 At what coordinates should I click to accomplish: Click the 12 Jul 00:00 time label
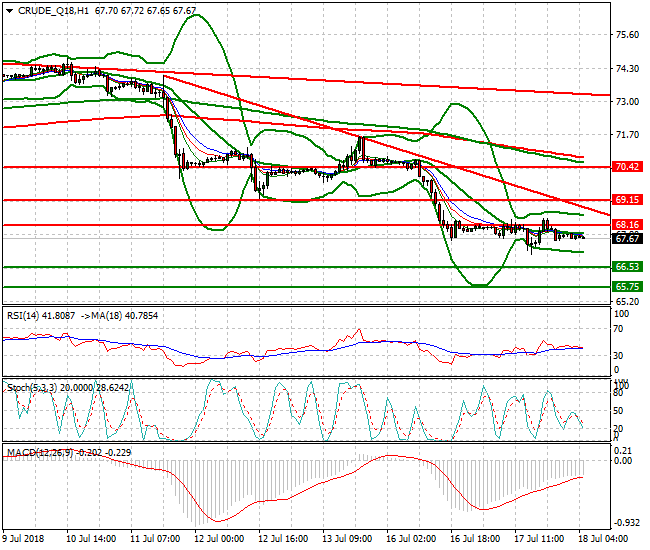(219, 539)
